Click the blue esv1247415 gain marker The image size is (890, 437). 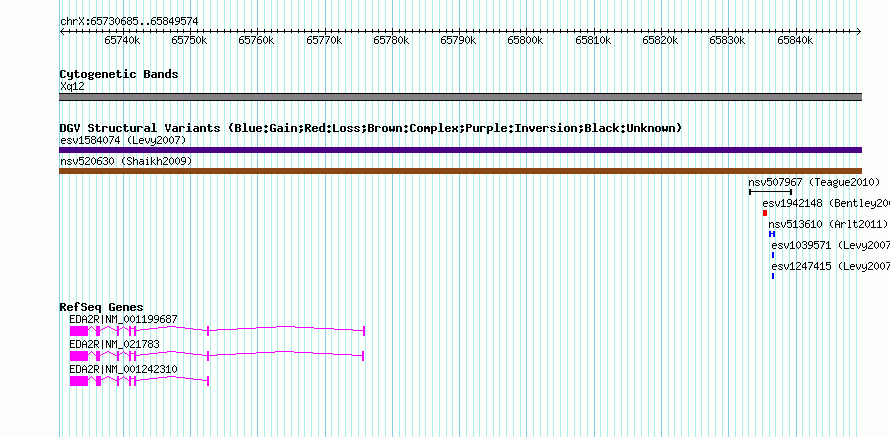773,276
